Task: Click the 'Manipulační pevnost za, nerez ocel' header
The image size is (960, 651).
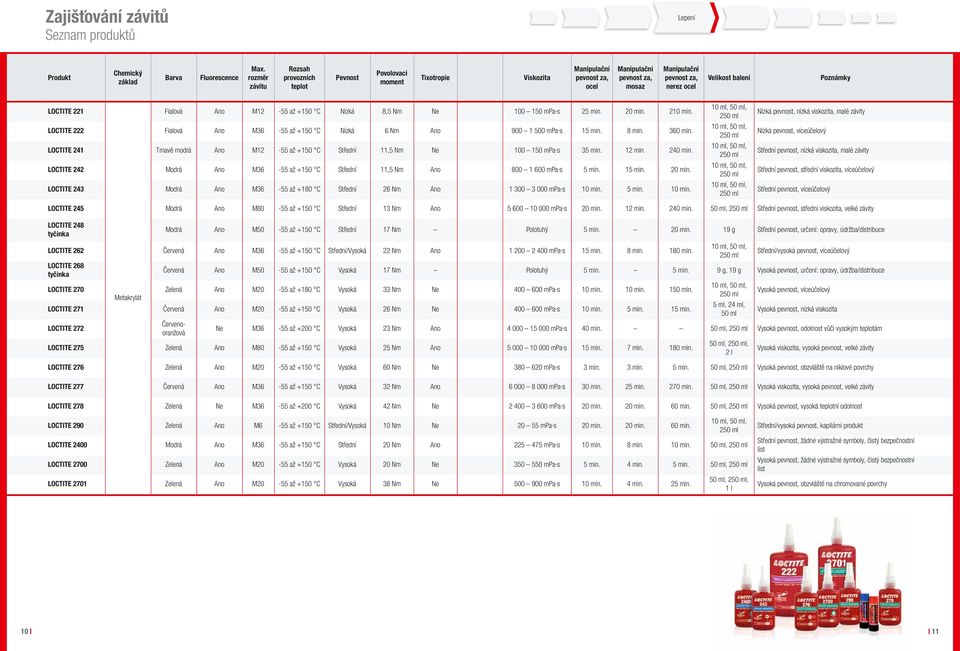Action: point(681,78)
